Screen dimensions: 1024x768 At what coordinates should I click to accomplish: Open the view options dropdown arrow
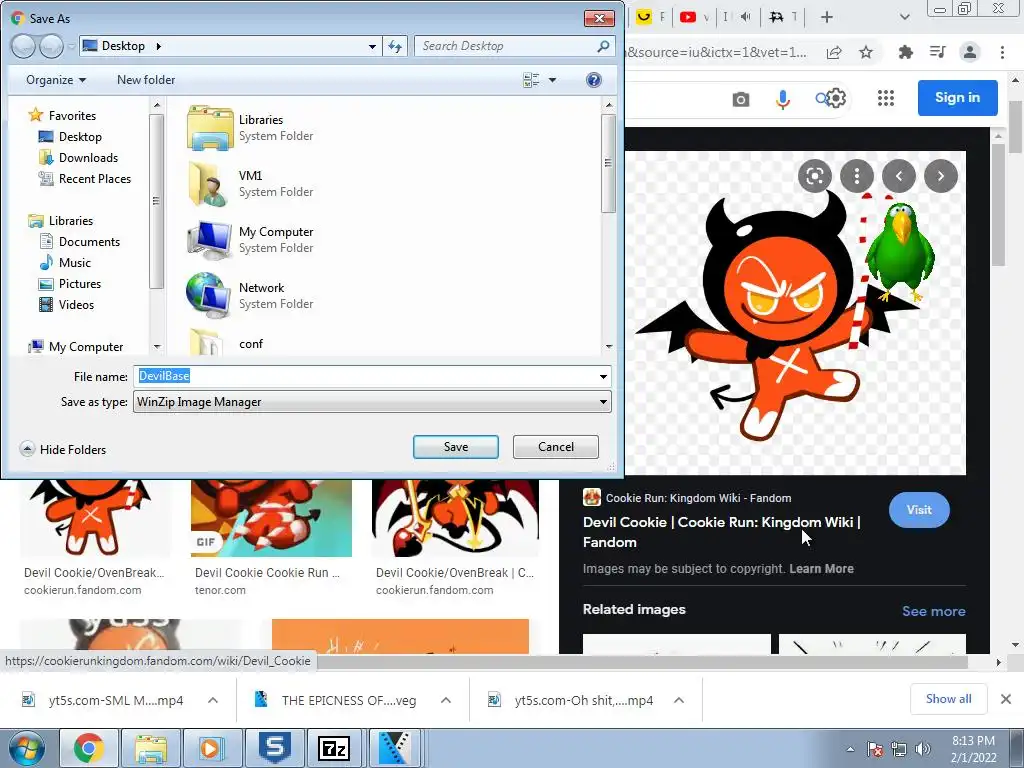(552, 80)
